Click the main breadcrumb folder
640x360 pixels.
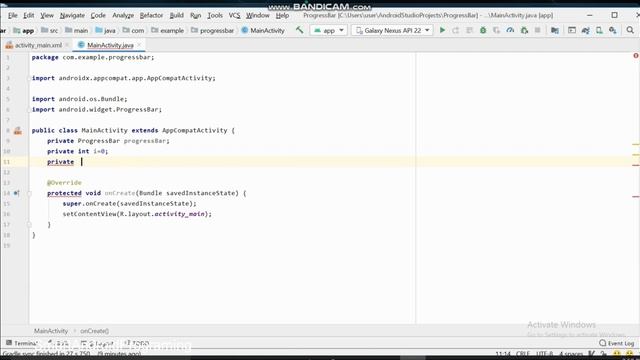pos(77,30)
